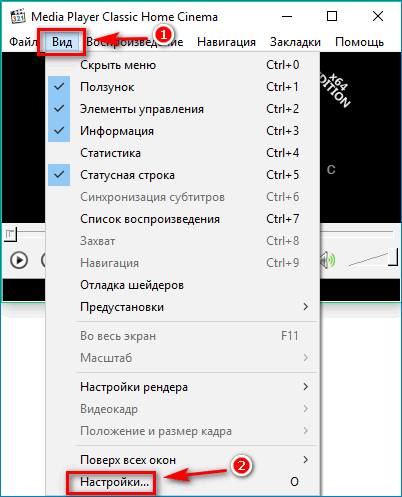Select the Захват Ctrl+8 entry

click(x=183, y=241)
